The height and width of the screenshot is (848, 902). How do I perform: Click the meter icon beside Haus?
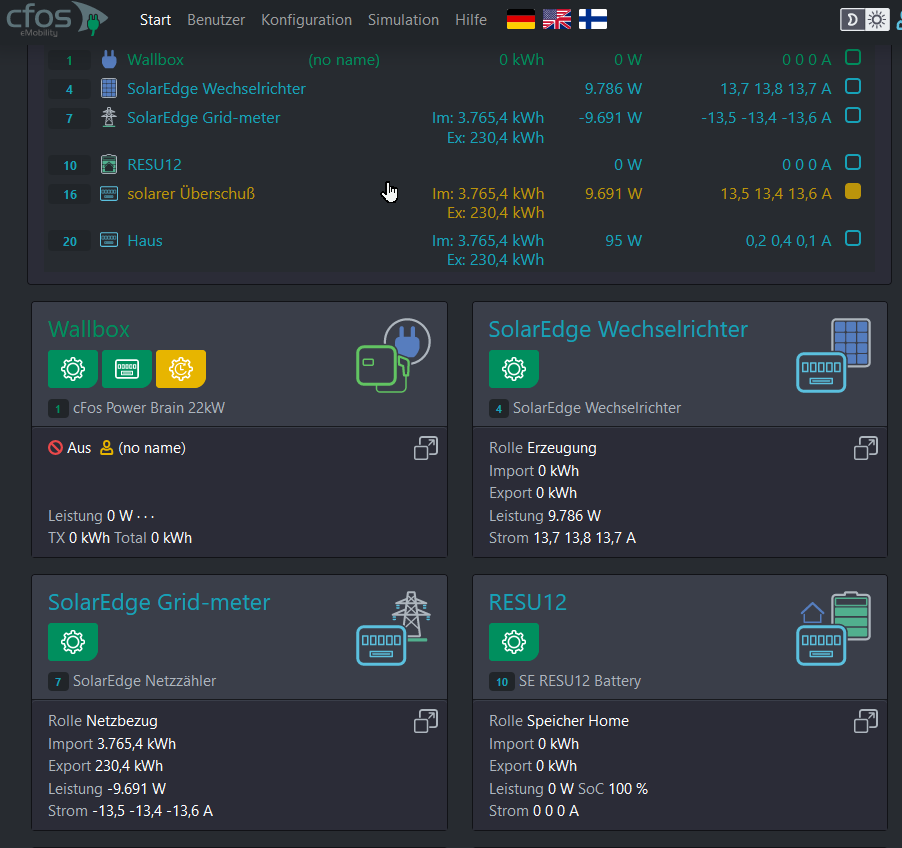[109, 240]
